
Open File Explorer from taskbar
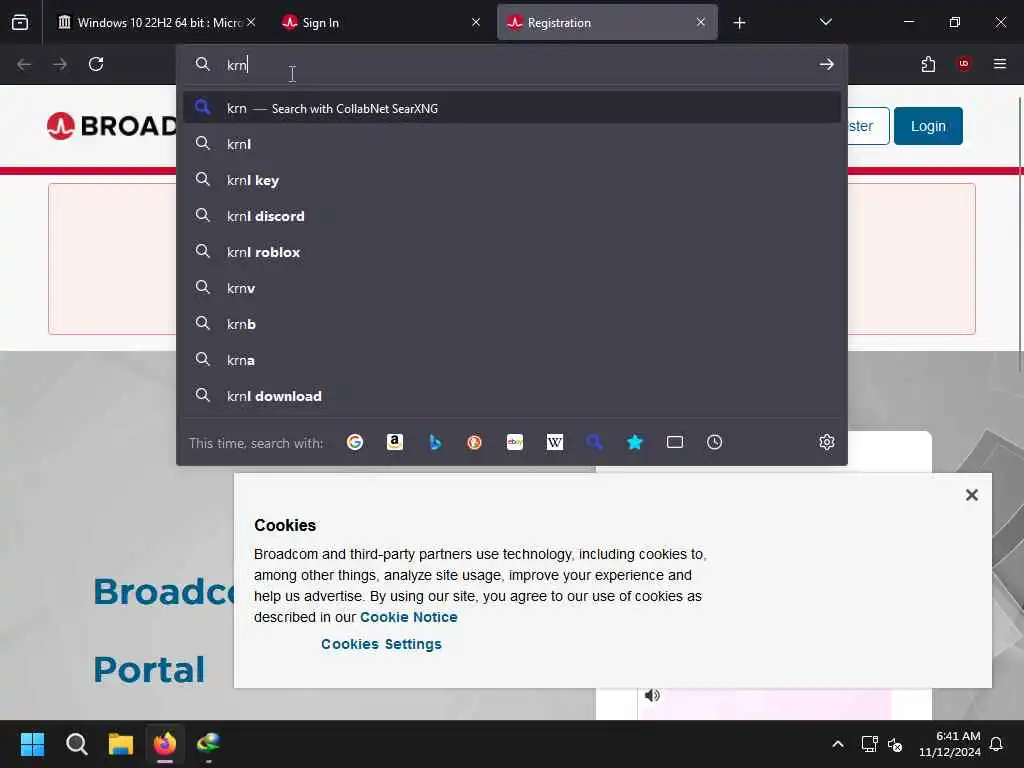tap(121, 744)
